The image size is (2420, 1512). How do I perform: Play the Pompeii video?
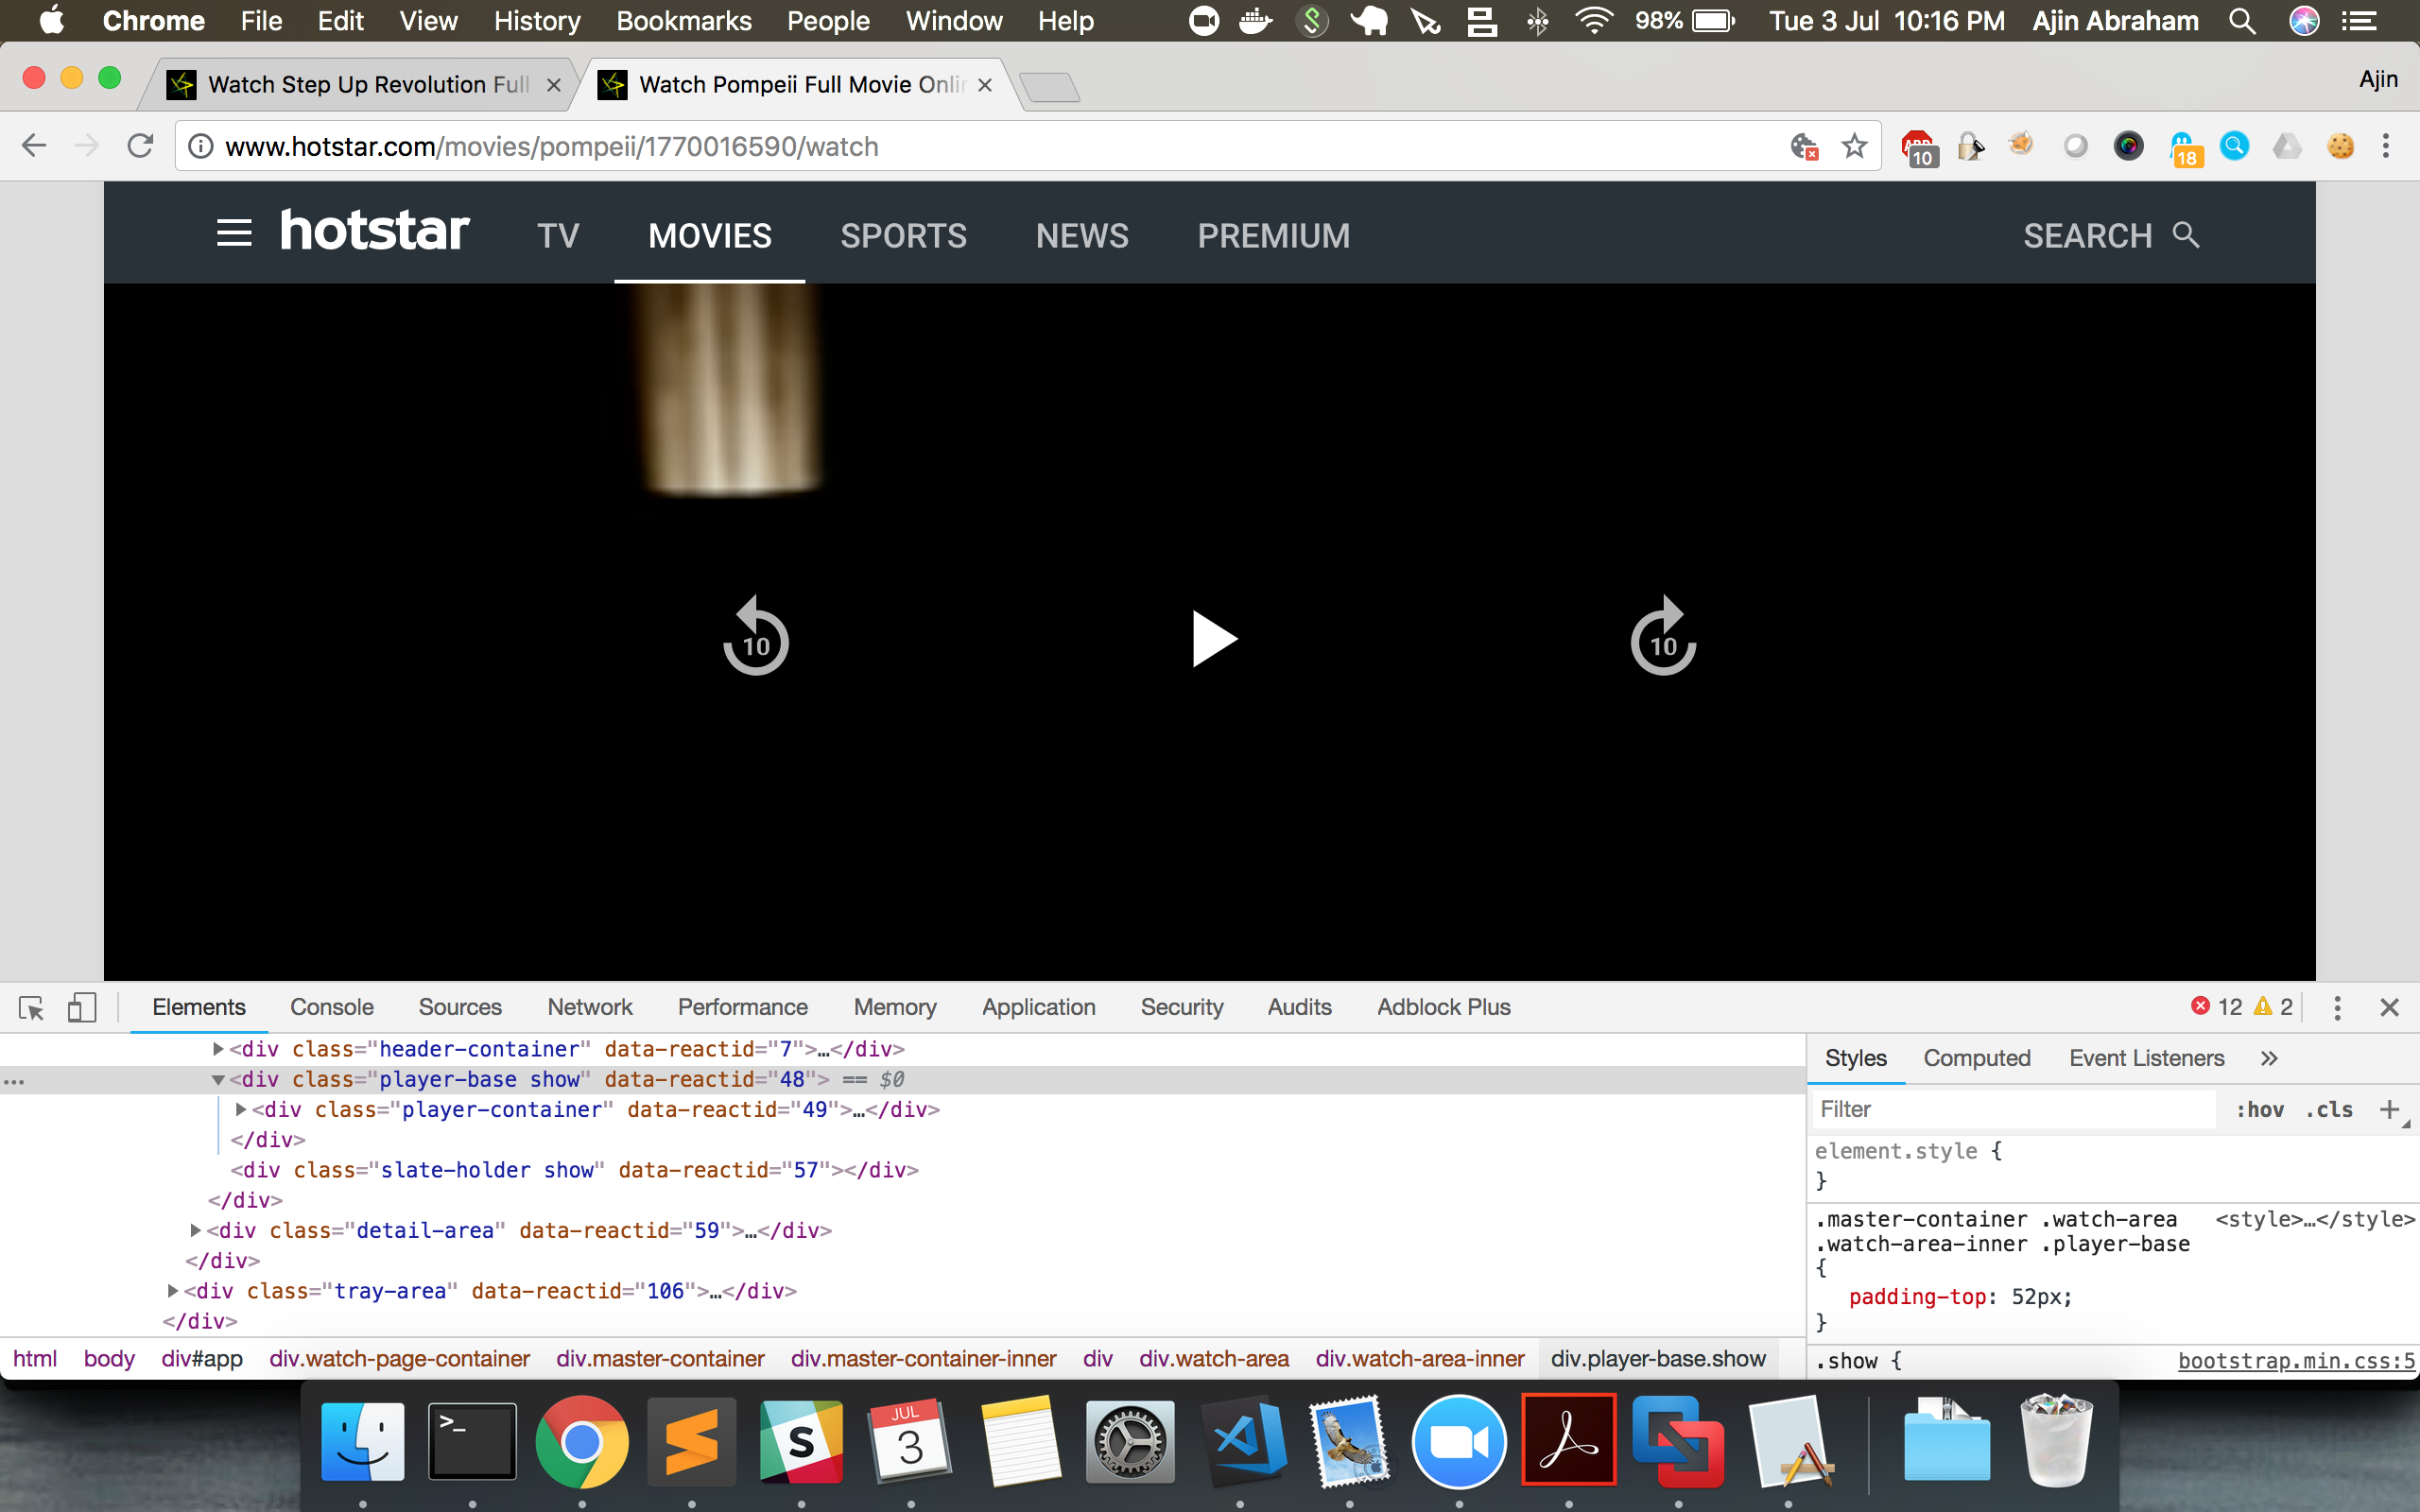pos(1214,639)
